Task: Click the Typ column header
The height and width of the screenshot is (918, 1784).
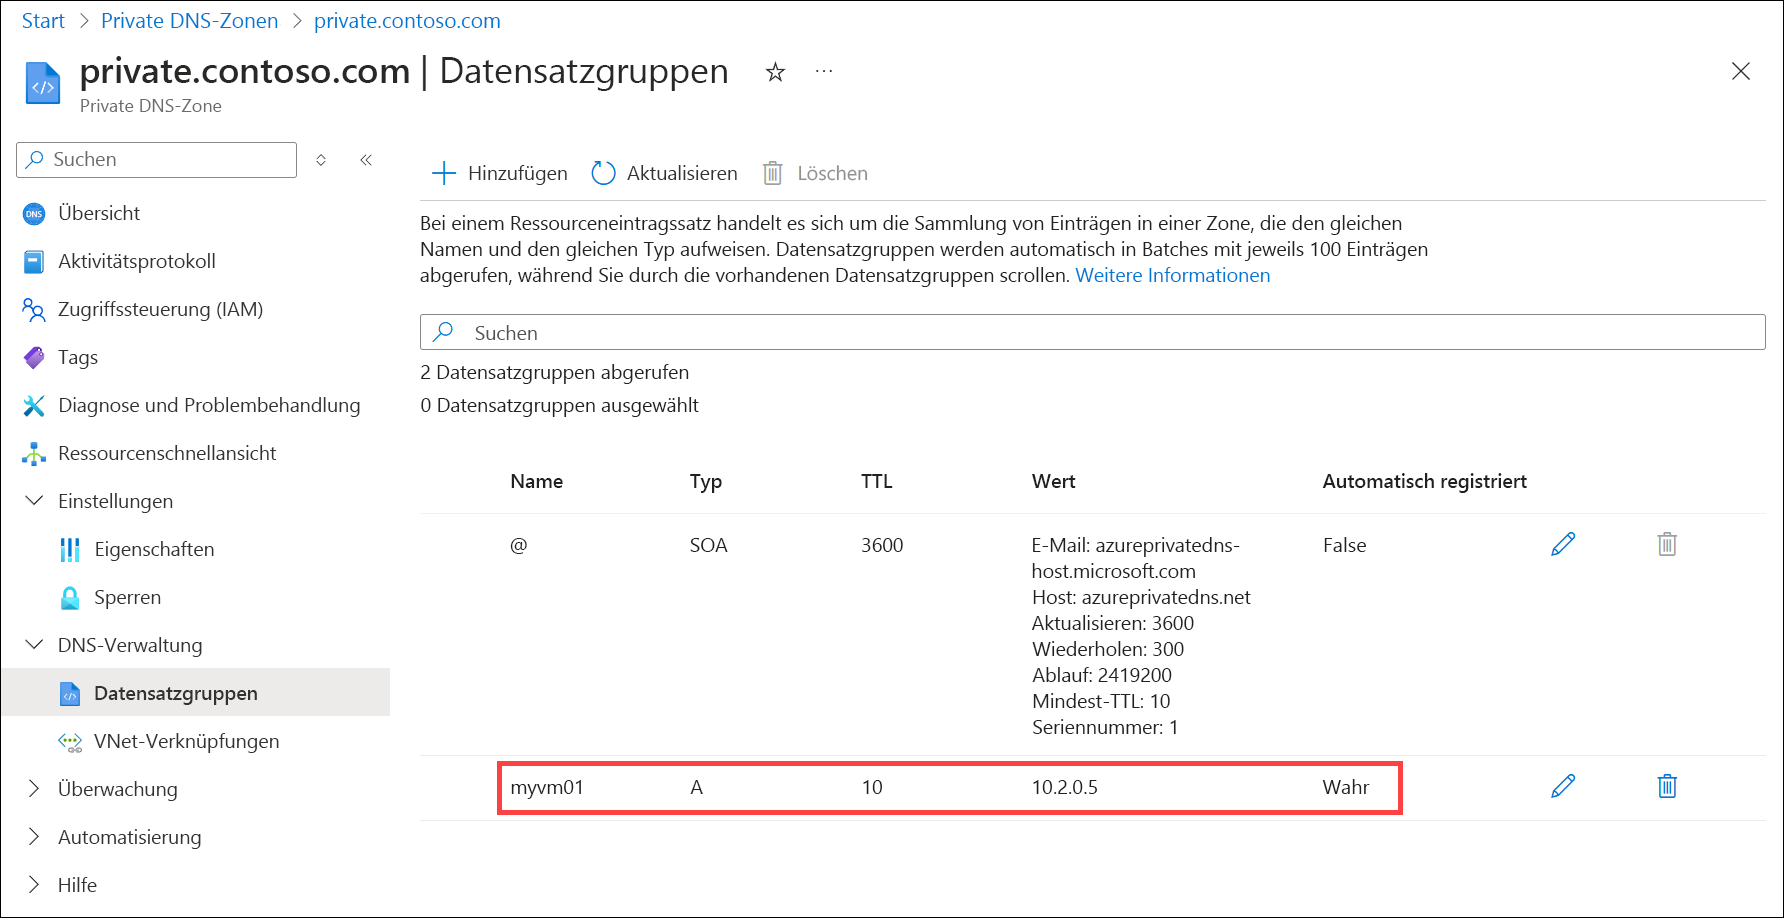Action: pos(705,481)
